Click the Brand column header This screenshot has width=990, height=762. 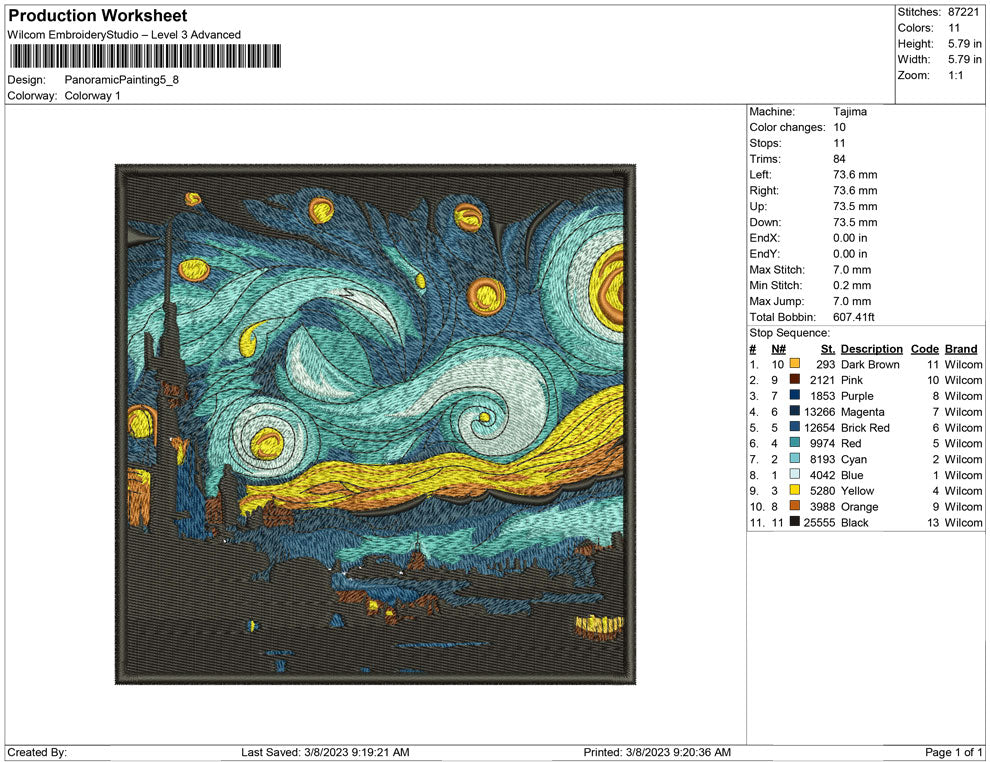click(961, 349)
